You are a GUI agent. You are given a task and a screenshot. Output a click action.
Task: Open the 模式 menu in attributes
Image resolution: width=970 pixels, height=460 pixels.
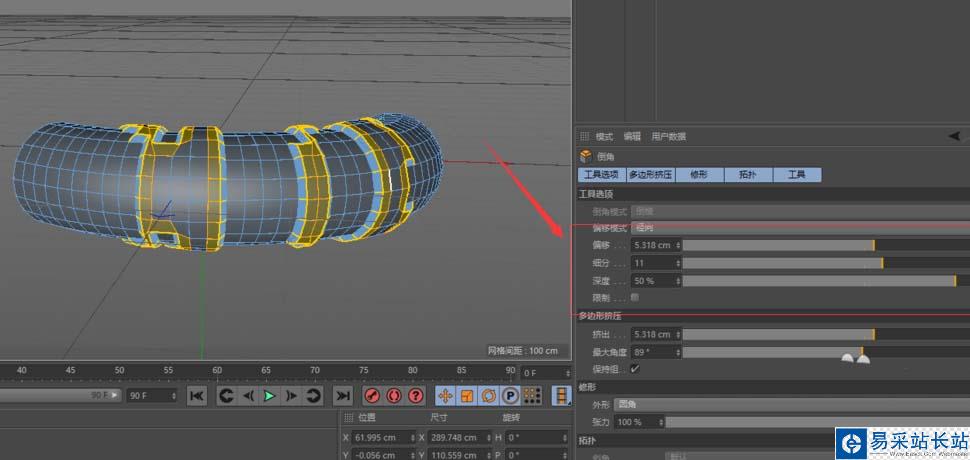(x=604, y=137)
